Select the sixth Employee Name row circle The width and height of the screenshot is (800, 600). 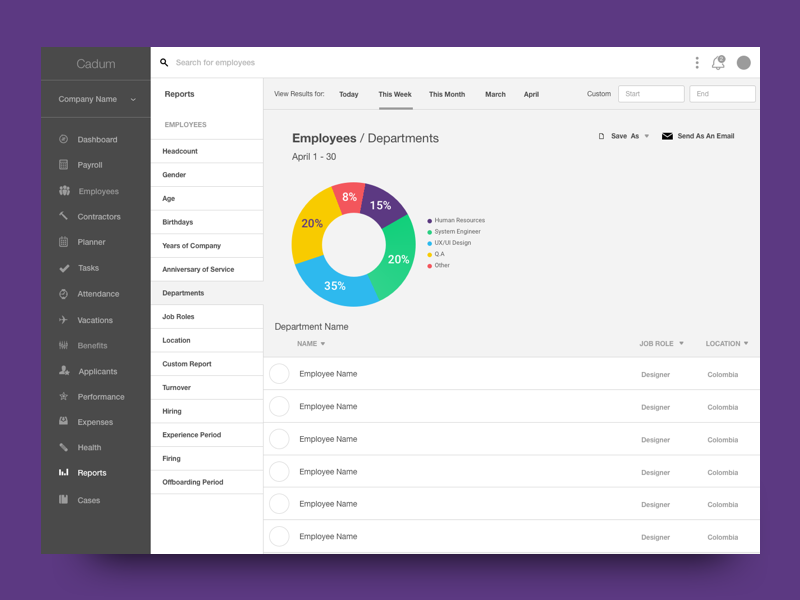(279, 537)
